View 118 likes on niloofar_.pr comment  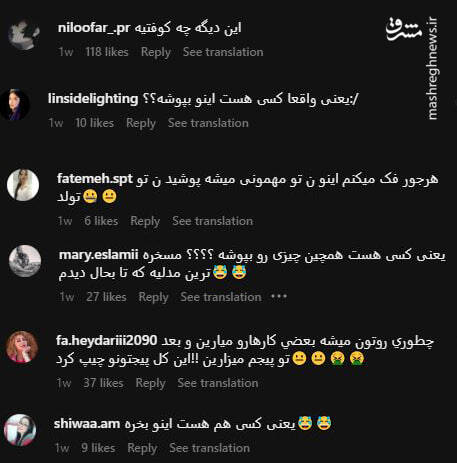tap(107, 52)
